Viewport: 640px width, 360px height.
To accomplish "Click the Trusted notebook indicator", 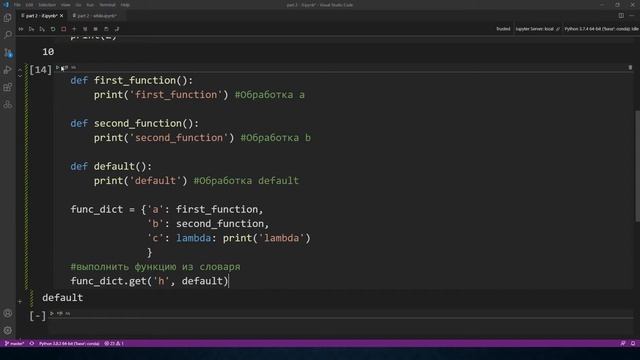I will (503, 29).
